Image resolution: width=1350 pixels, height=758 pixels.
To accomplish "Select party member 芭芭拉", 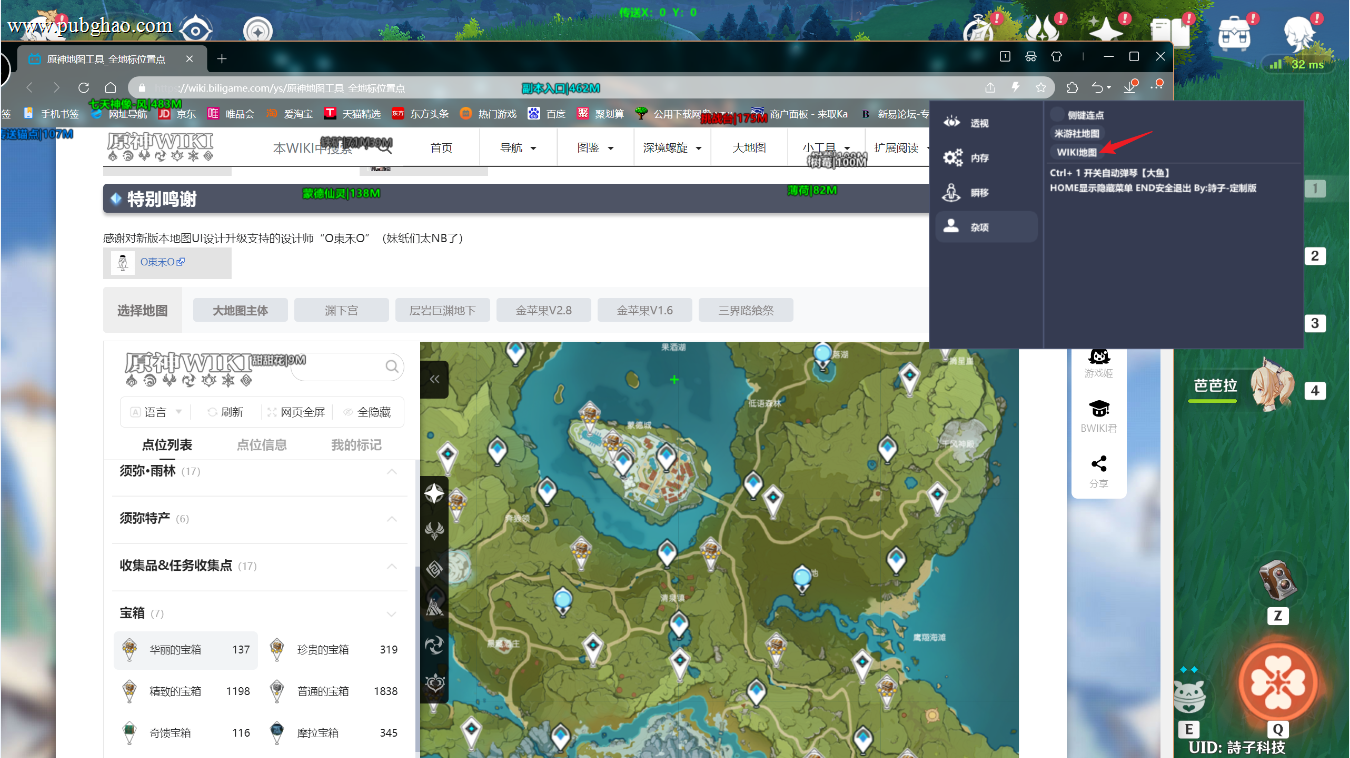I will [1244, 386].
